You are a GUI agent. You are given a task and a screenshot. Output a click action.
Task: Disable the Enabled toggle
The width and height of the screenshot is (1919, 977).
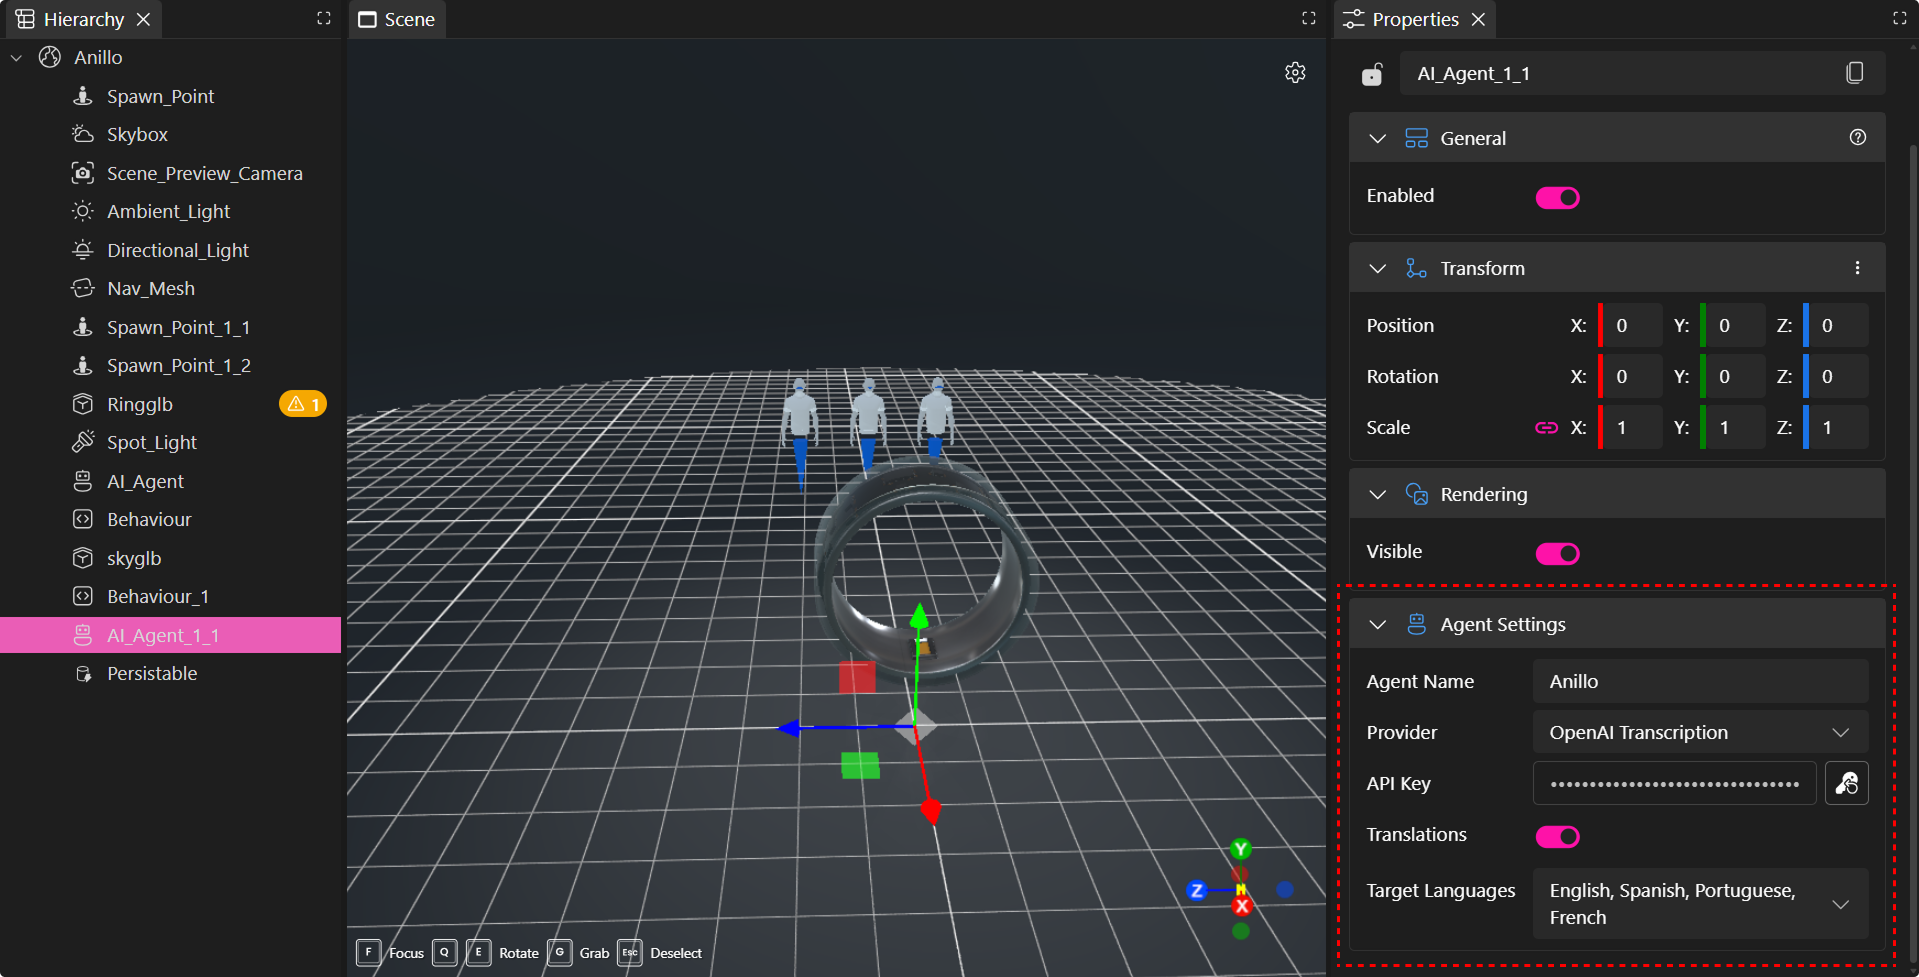click(x=1557, y=198)
